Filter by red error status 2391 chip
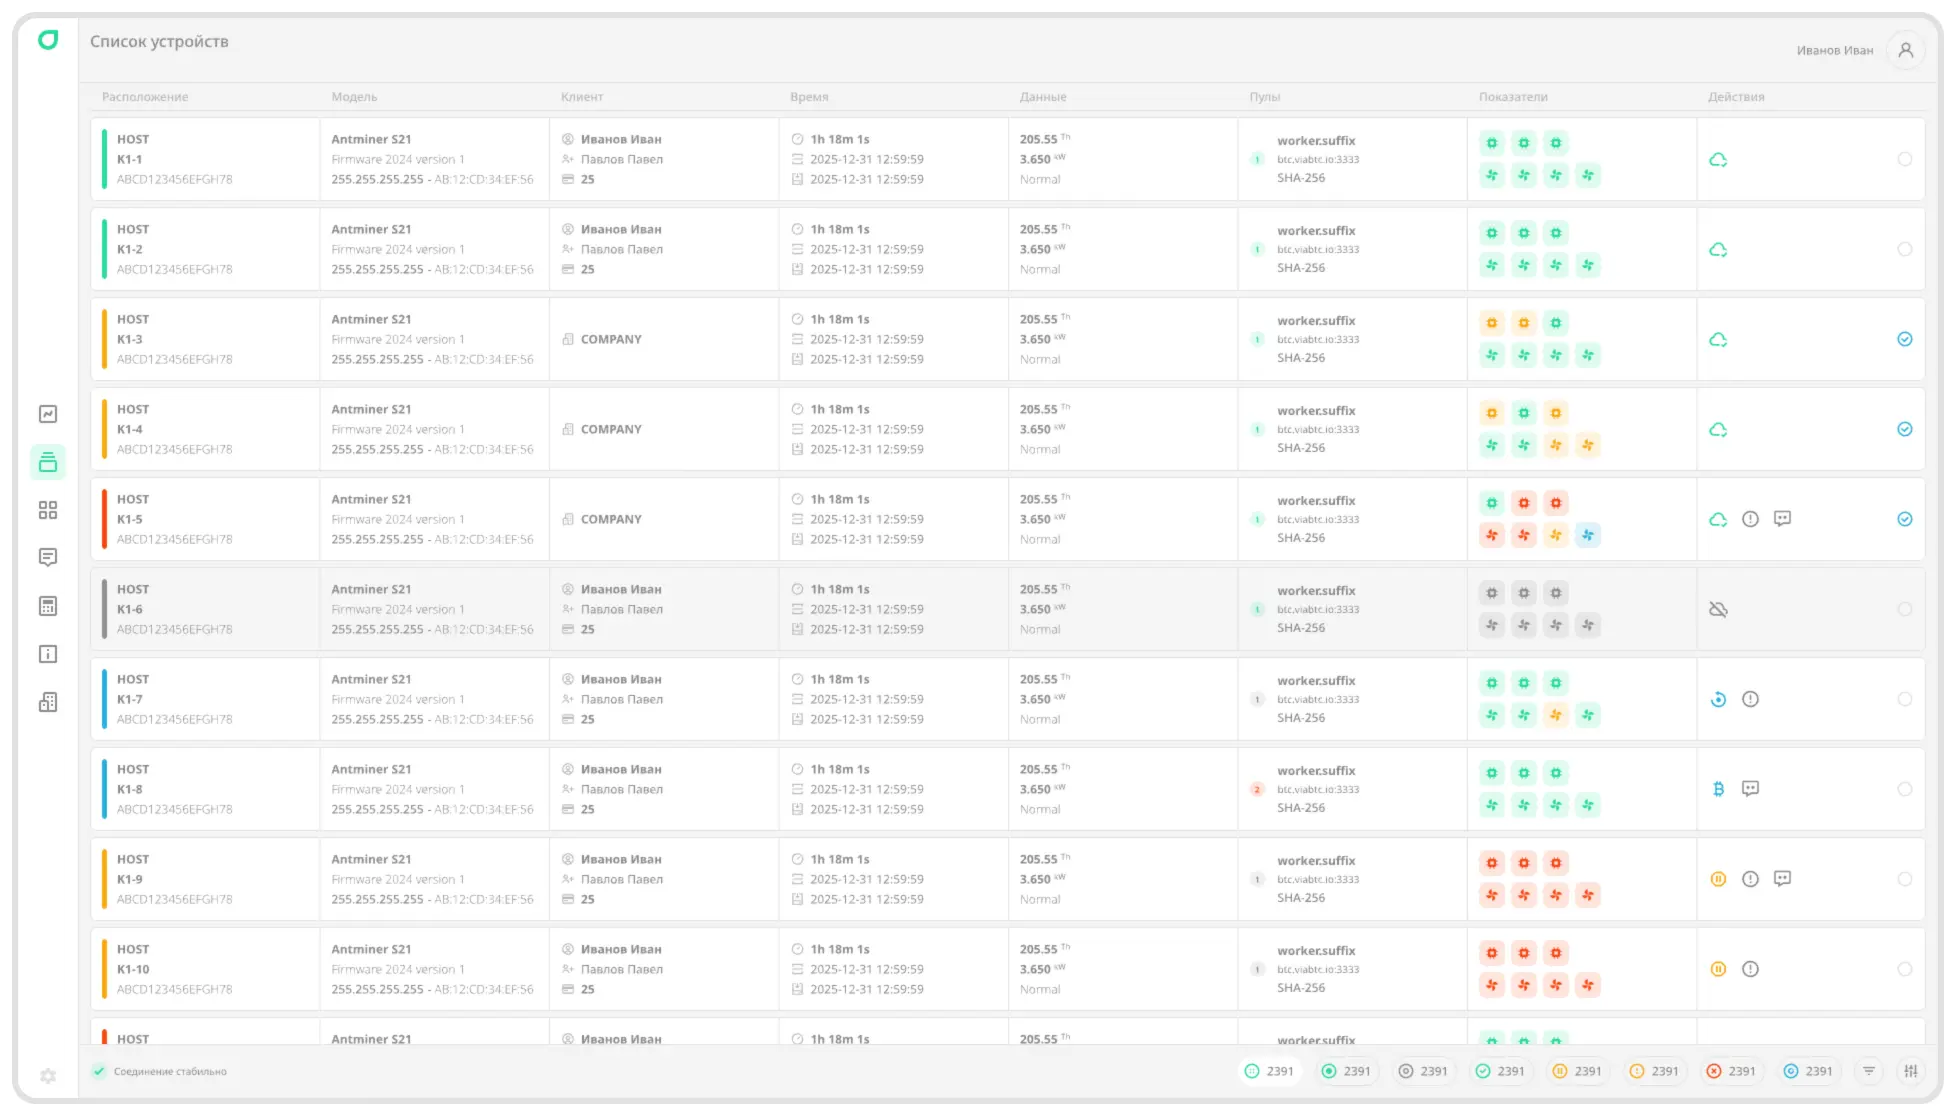 click(1731, 1071)
